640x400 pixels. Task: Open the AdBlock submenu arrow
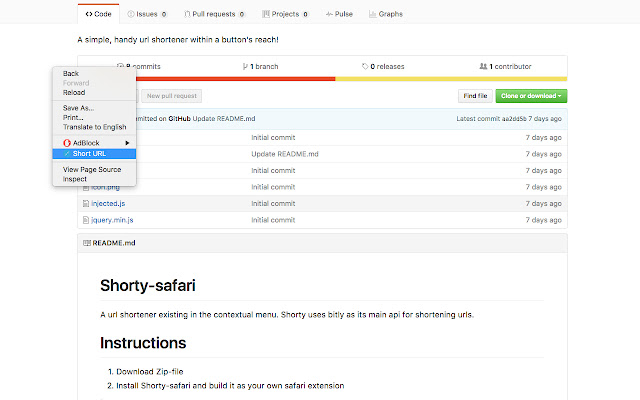(127, 143)
